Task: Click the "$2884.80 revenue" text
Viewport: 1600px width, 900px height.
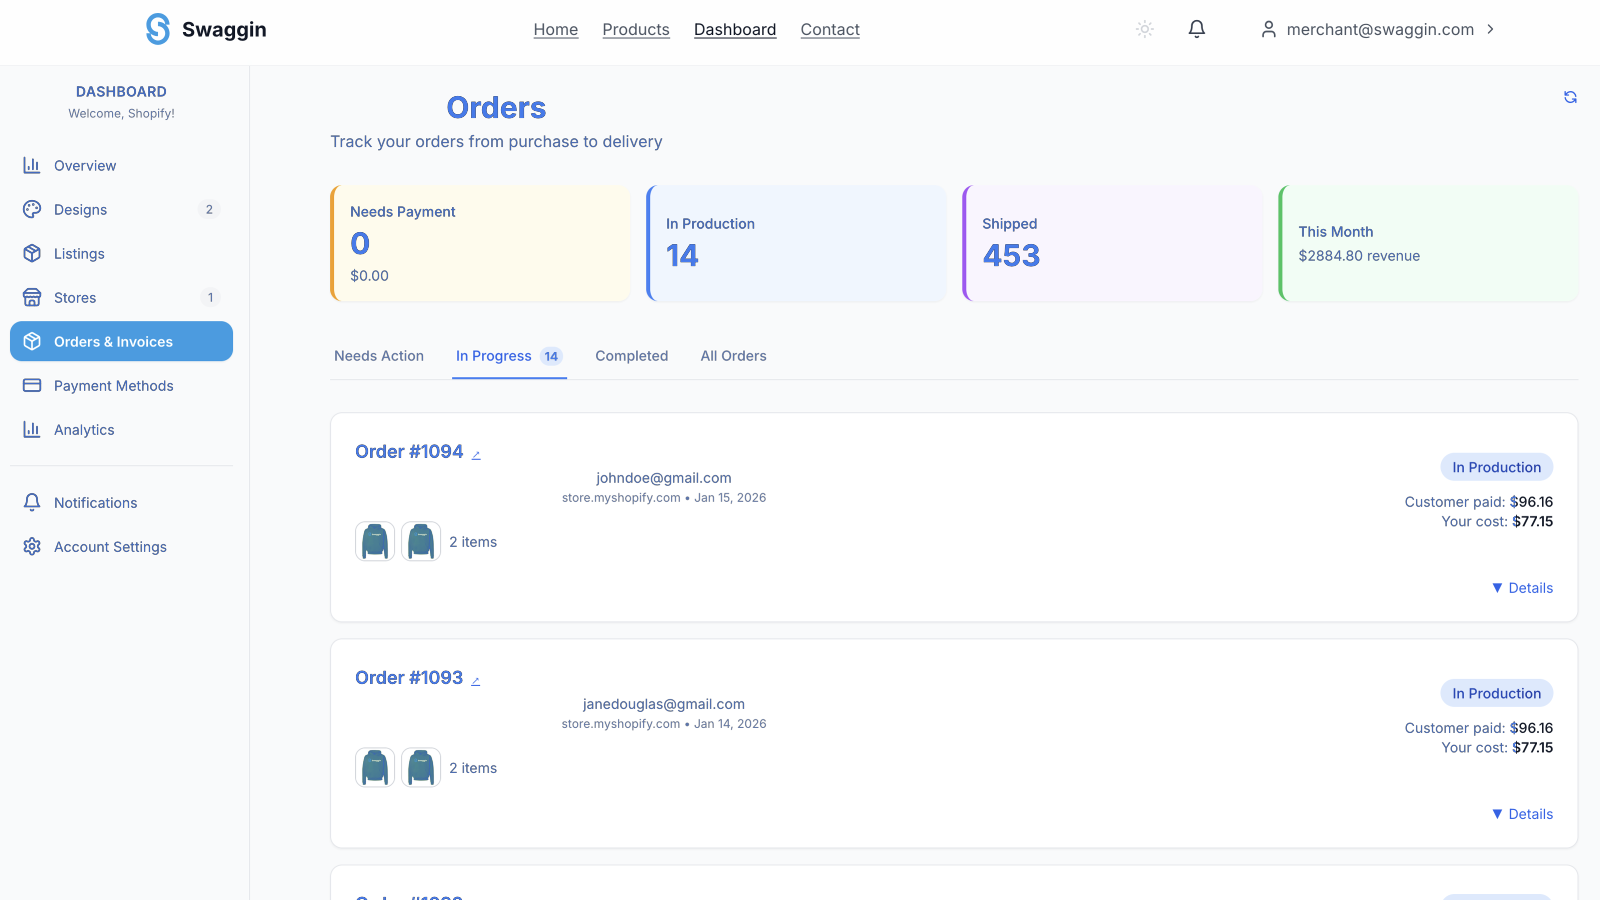Action: click(x=1359, y=256)
